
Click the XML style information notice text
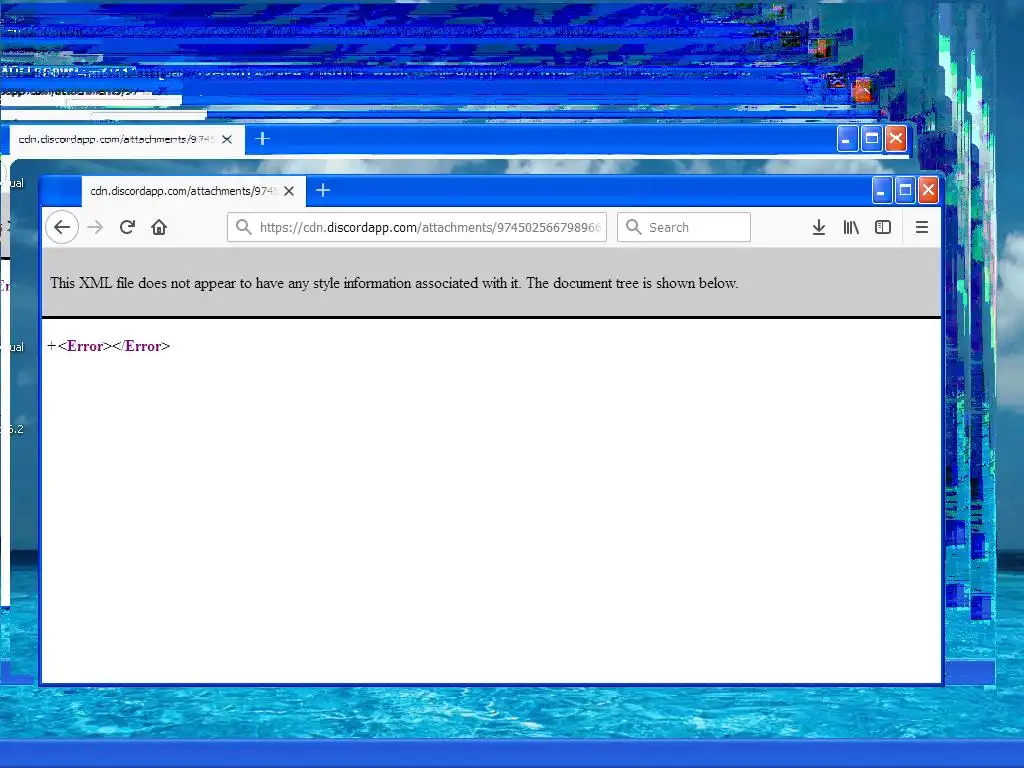click(394, 283)
